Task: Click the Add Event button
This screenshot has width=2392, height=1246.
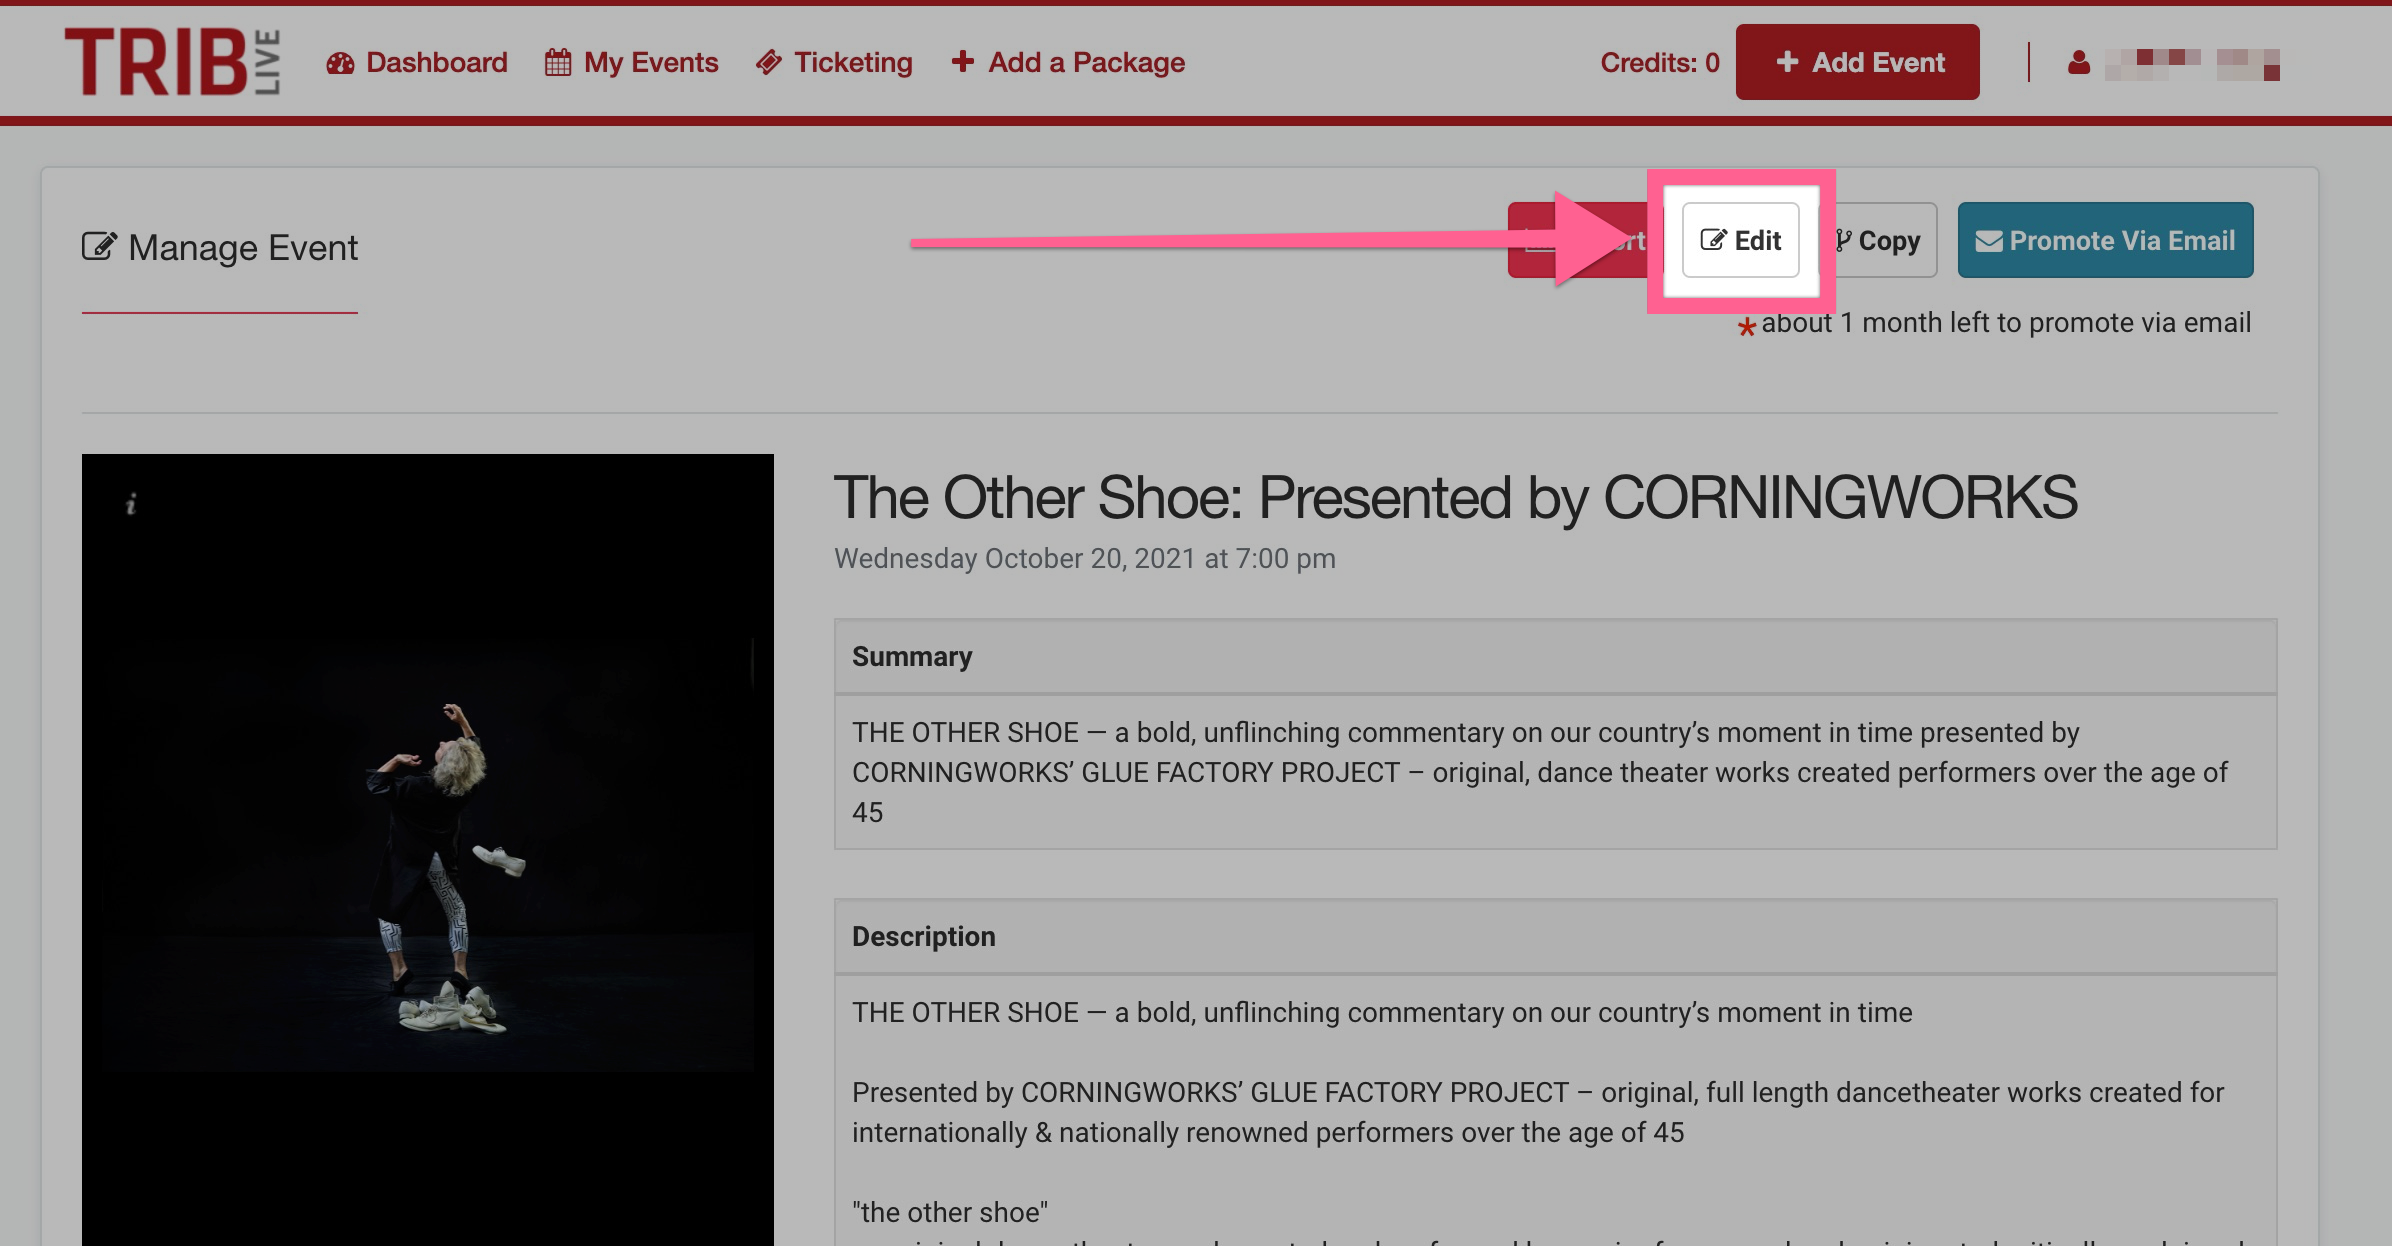Action: (x=1858, y=62)
